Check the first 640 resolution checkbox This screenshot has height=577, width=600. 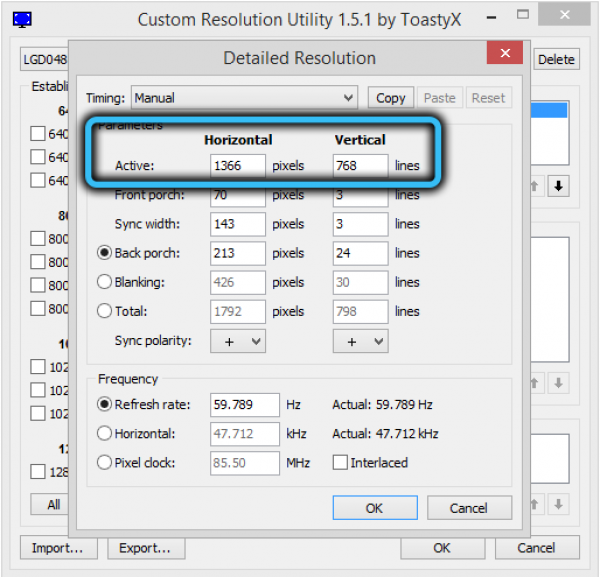coord(38,134)
